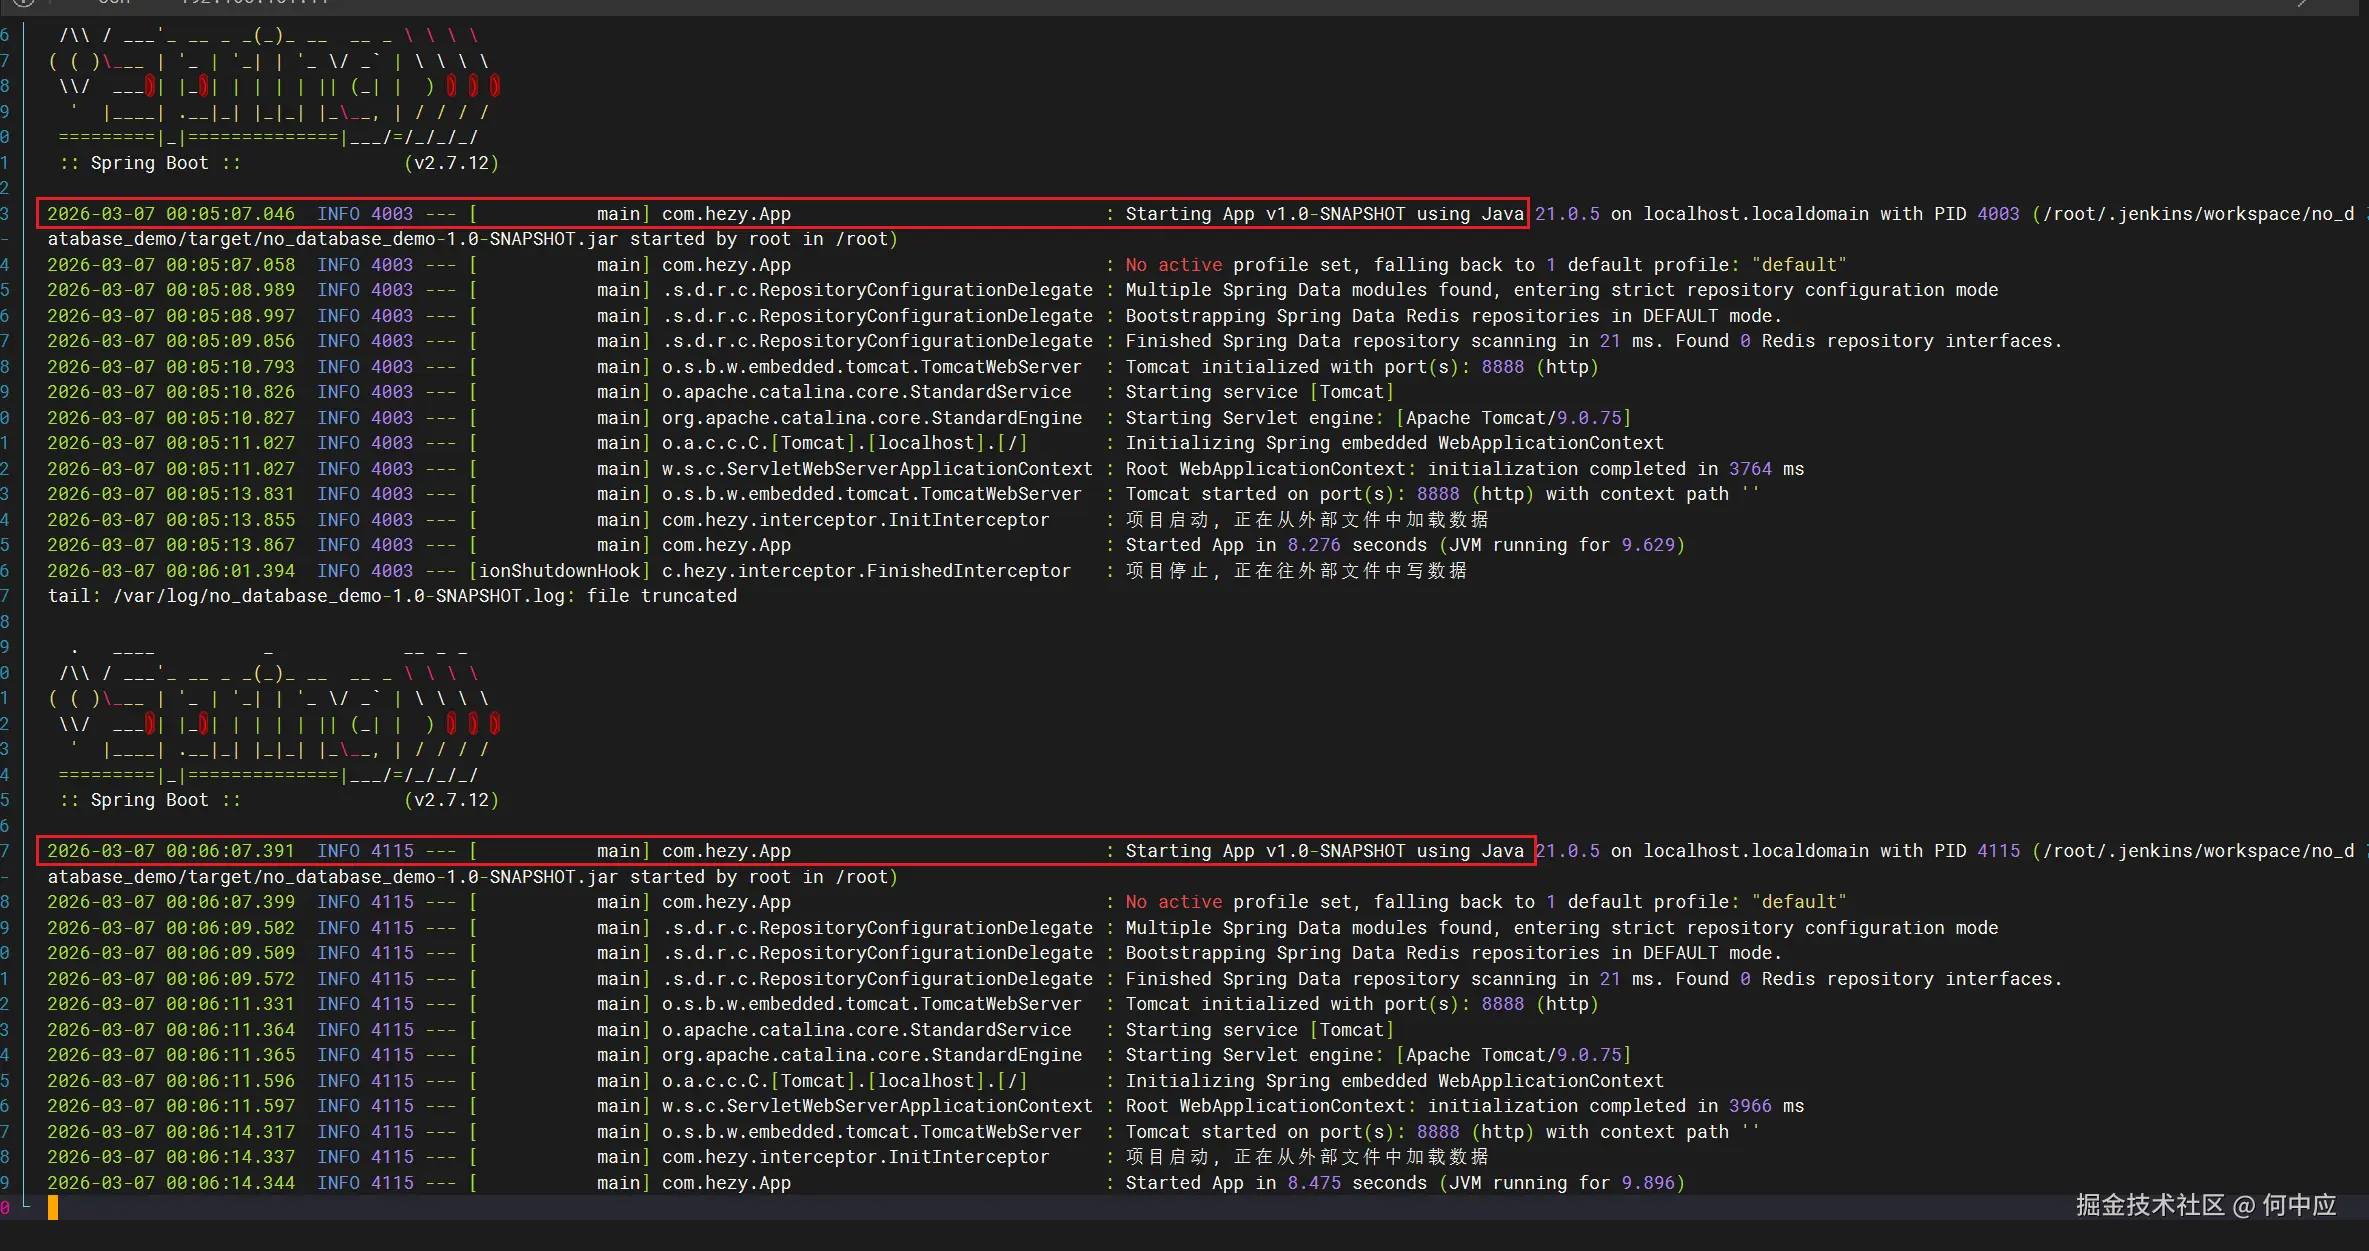Click the Tomcat version '9.0.75' in the first log block

(x=1589, y=418)
